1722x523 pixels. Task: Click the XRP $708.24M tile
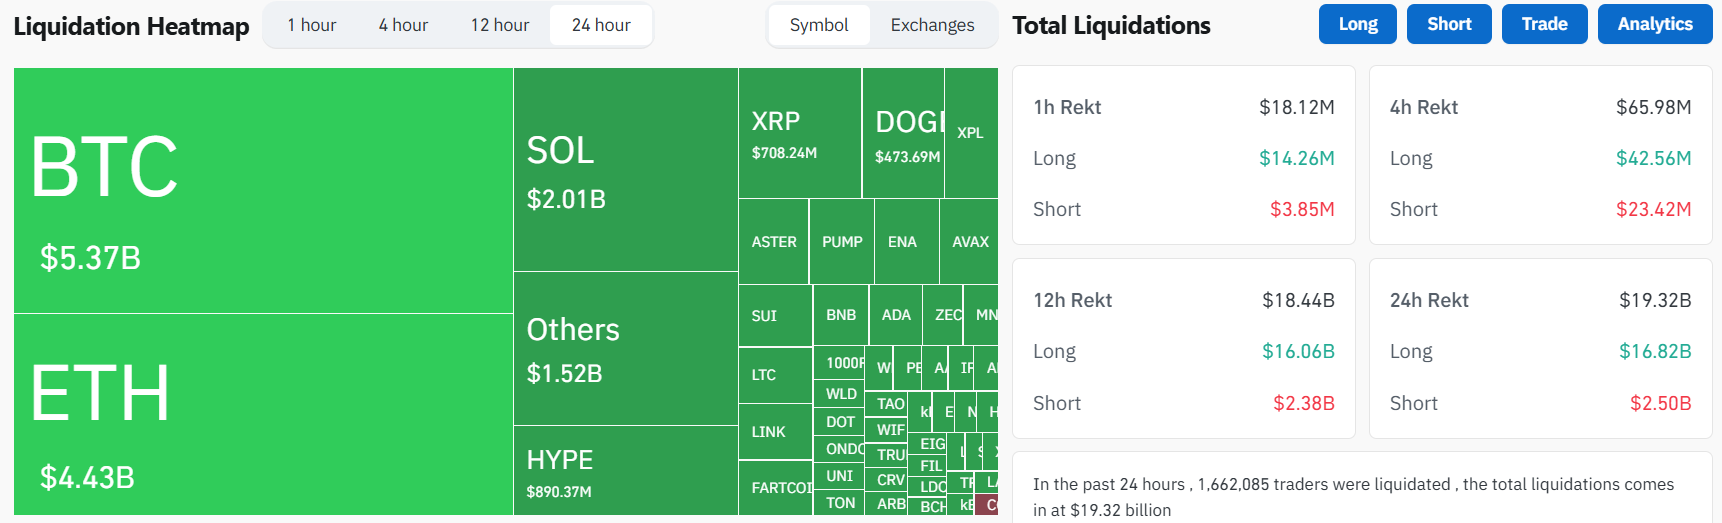(x=799, y=133)
